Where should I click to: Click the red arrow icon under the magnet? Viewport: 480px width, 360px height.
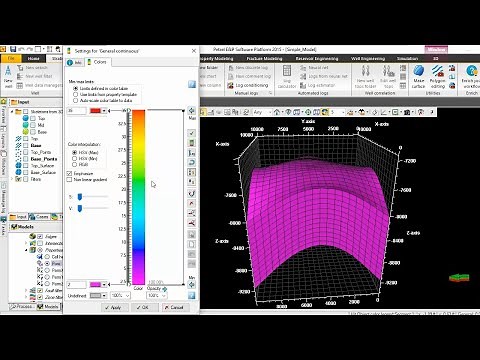[x=192, y=203]
